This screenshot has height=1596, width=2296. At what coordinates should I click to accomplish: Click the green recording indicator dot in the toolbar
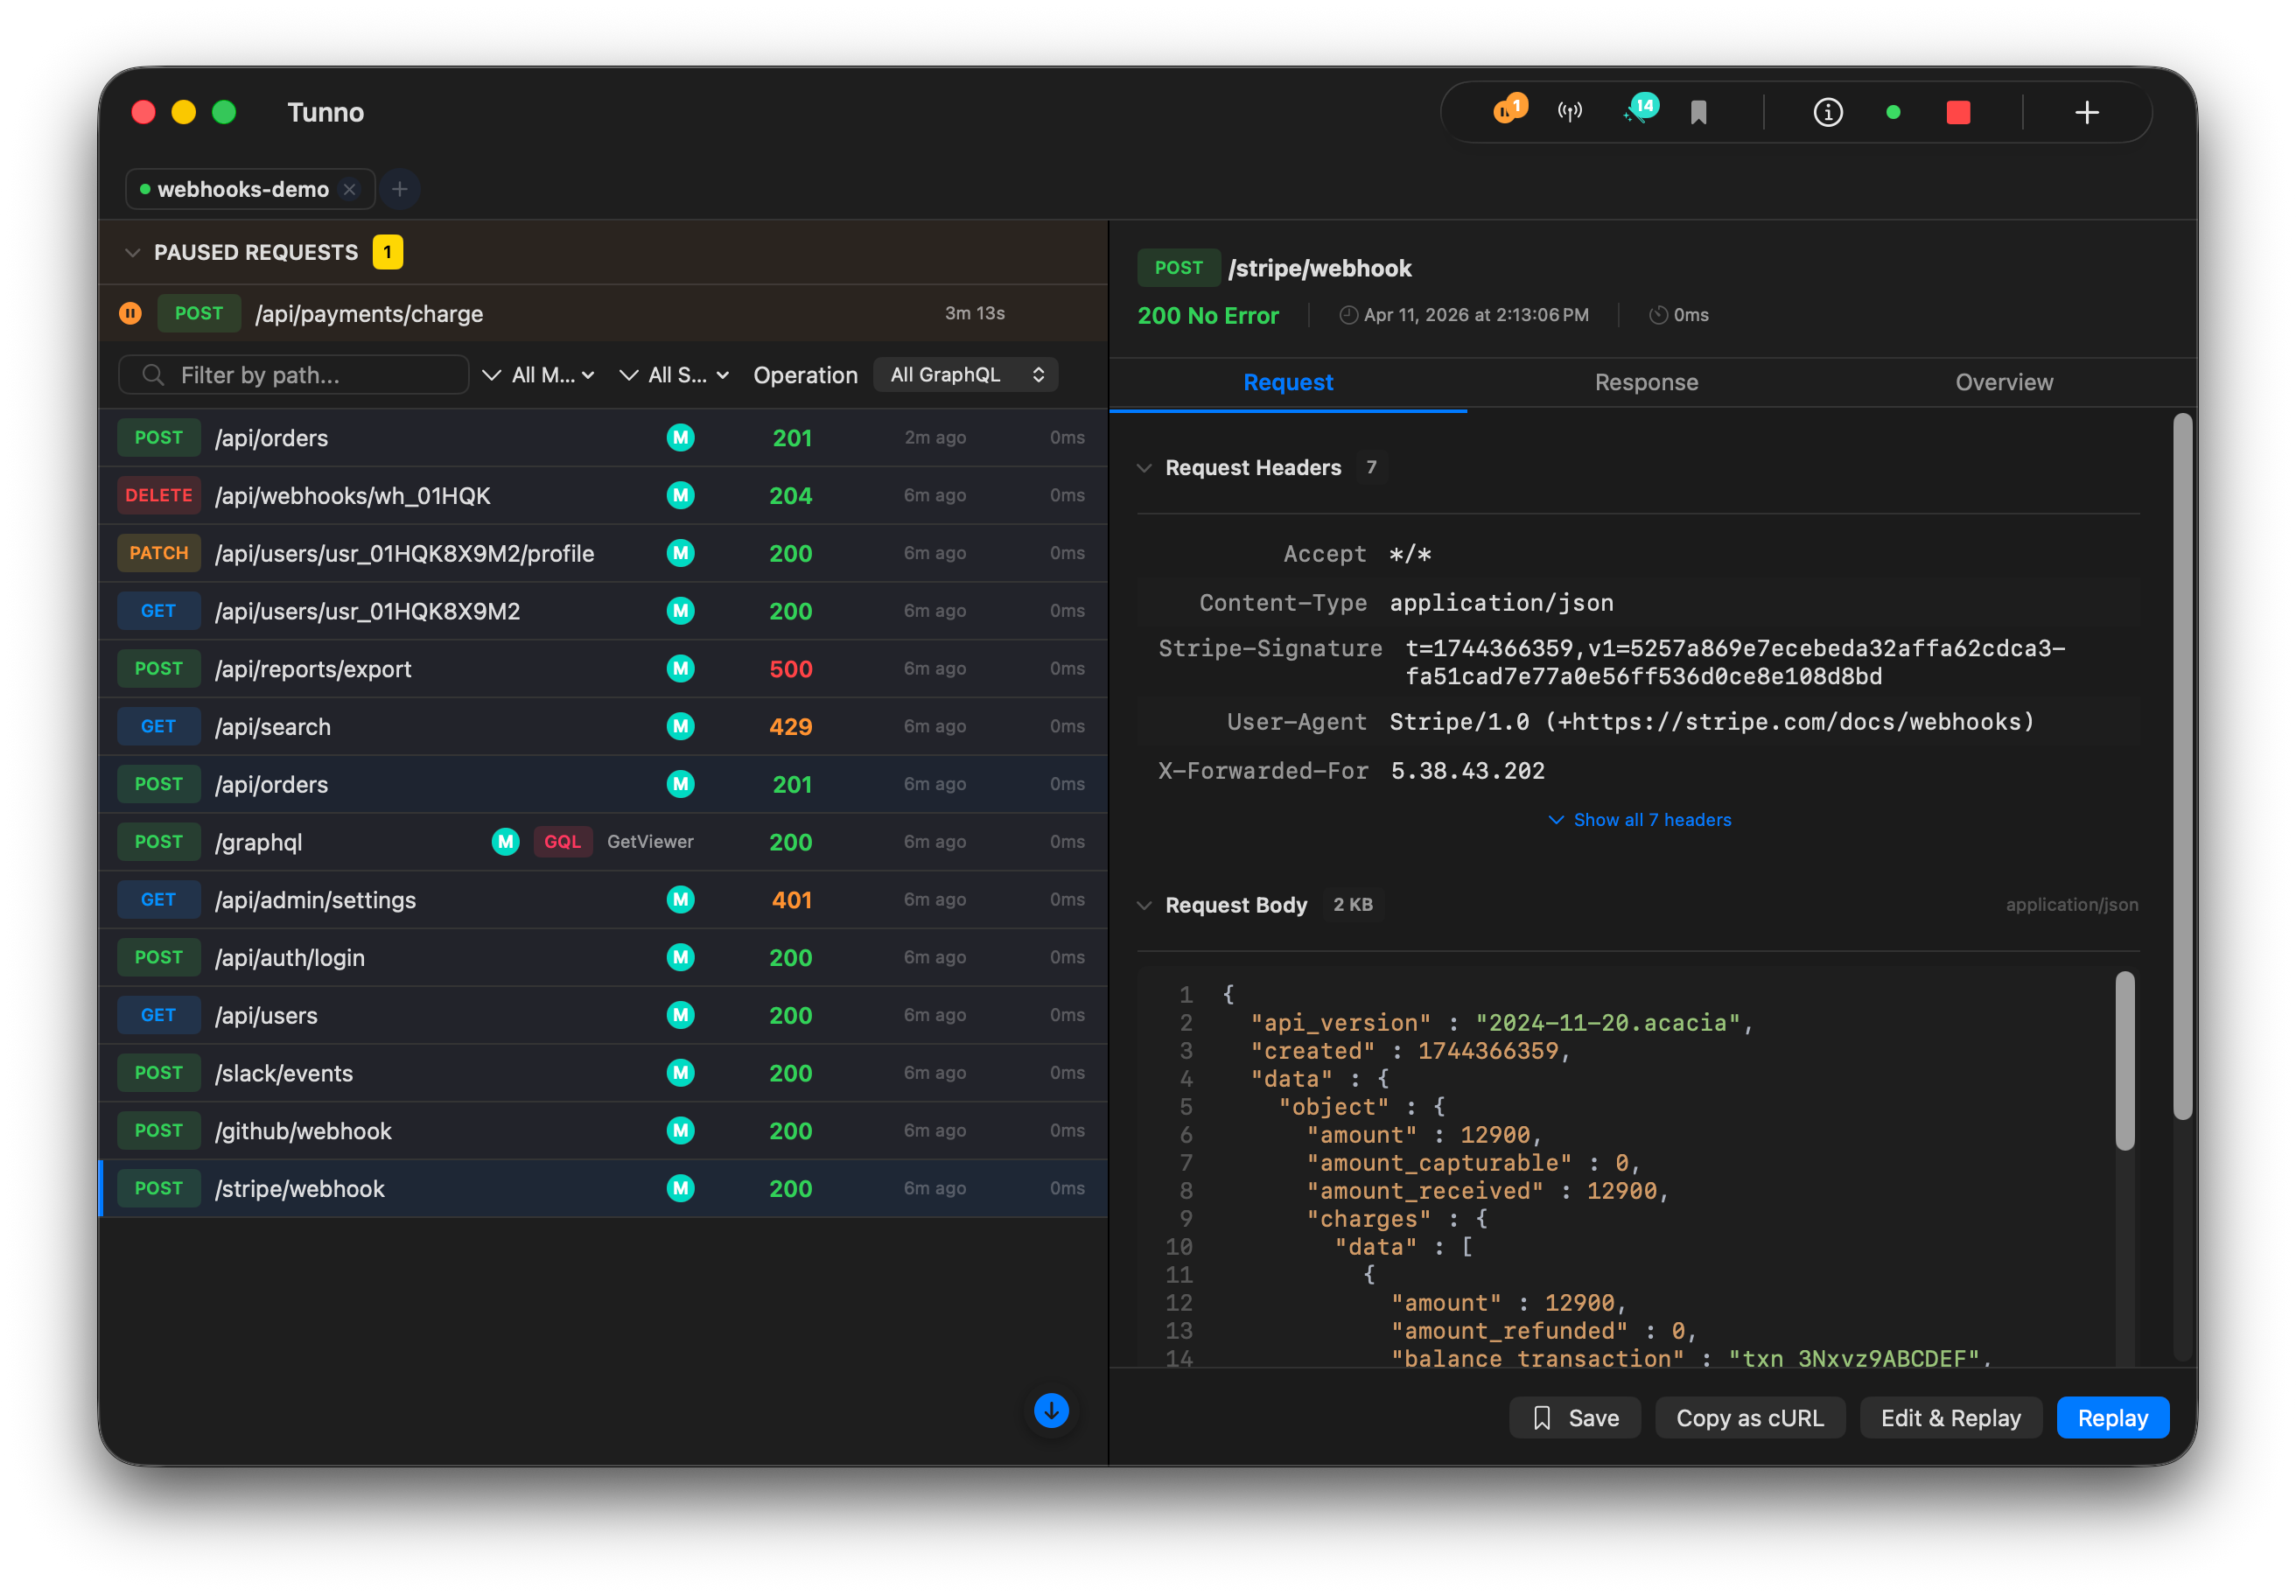[1893, 112]
